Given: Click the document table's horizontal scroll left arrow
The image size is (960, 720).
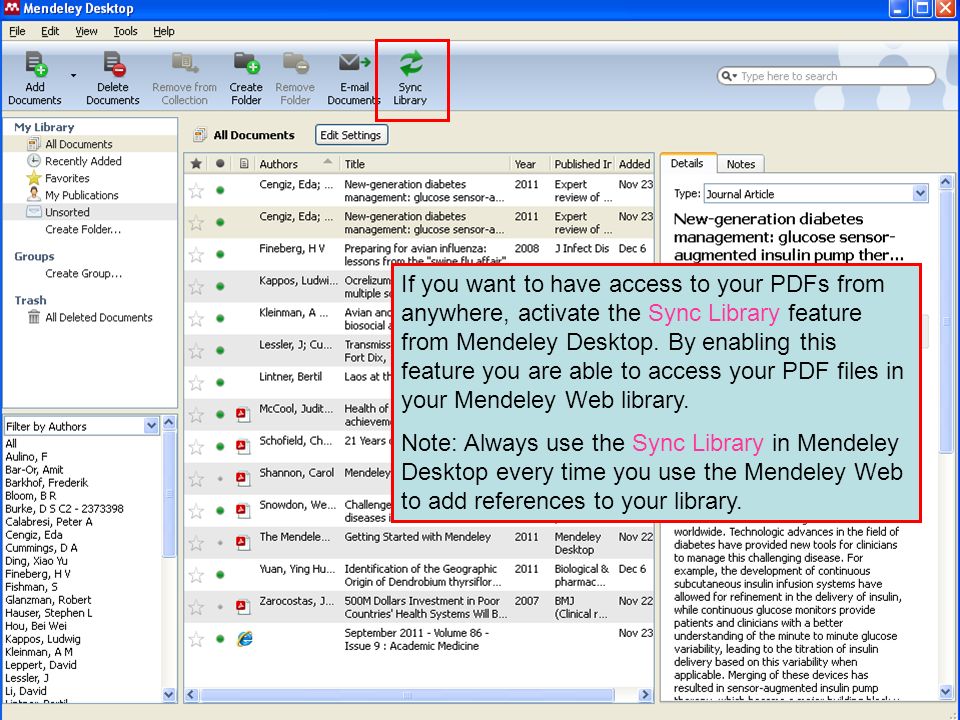Looking at the screenshot, I should [191, 695].
